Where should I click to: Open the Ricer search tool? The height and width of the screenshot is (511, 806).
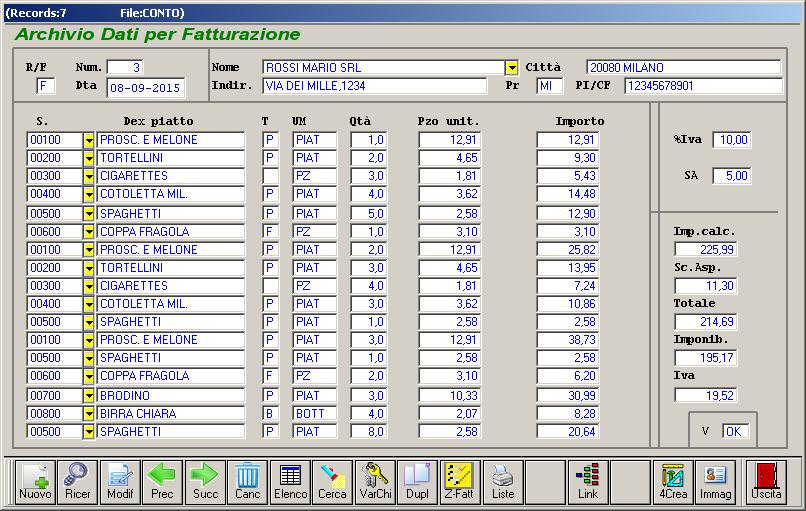[77, 481]
